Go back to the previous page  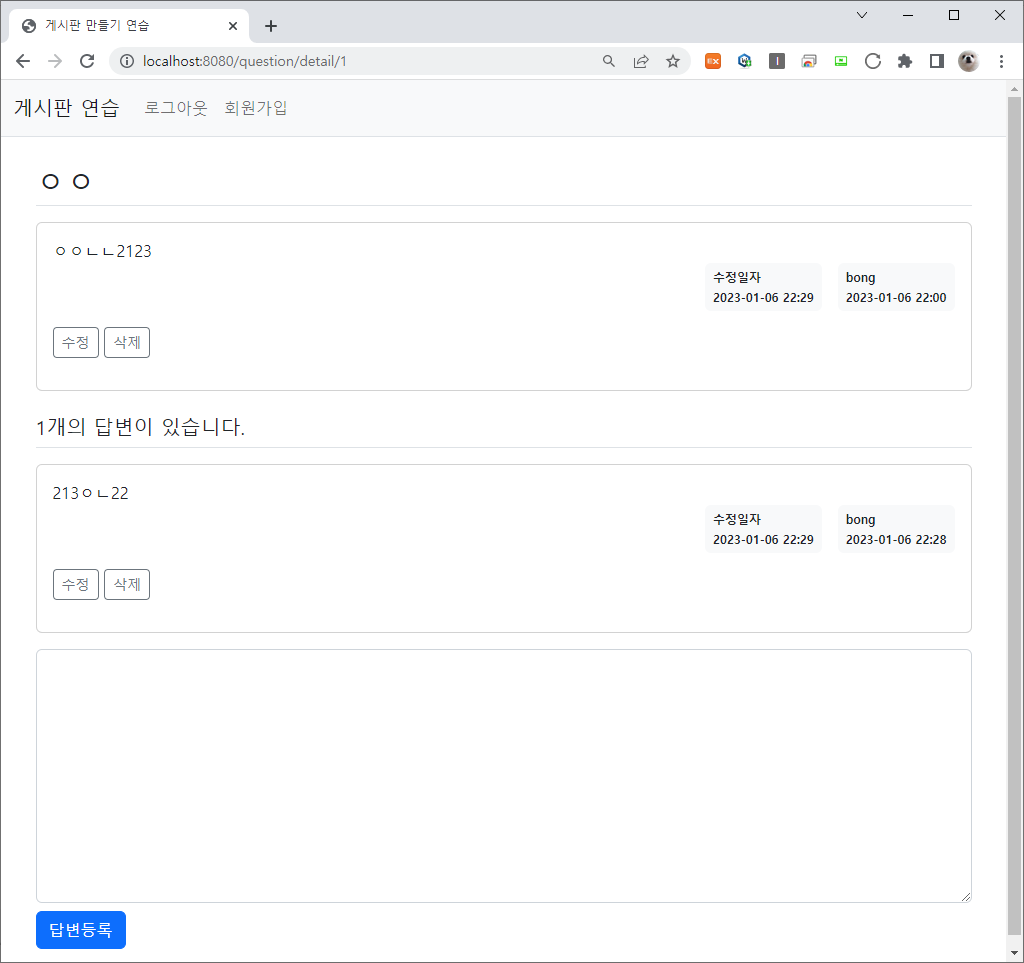[23, 61]
